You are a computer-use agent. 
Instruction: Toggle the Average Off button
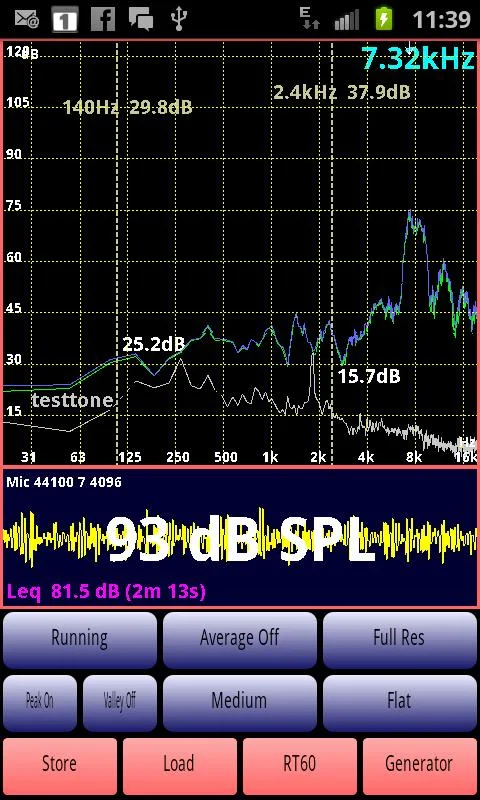[x=240, y=640]
